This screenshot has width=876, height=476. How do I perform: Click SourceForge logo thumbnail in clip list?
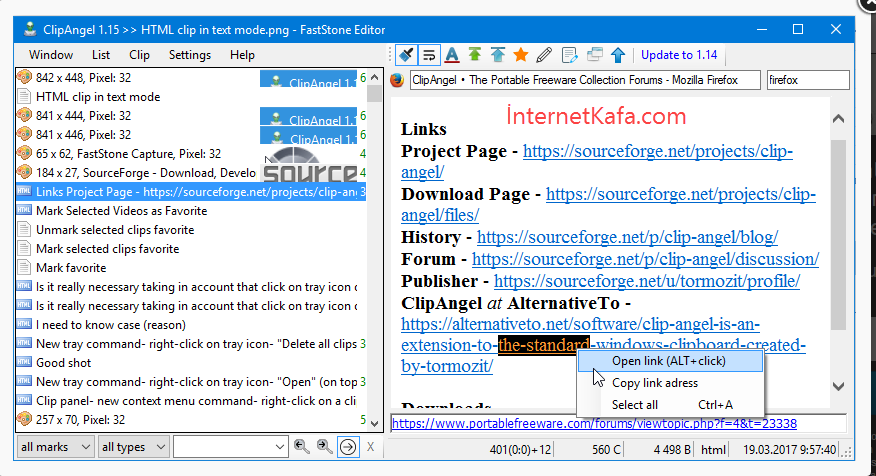[309, 173]
